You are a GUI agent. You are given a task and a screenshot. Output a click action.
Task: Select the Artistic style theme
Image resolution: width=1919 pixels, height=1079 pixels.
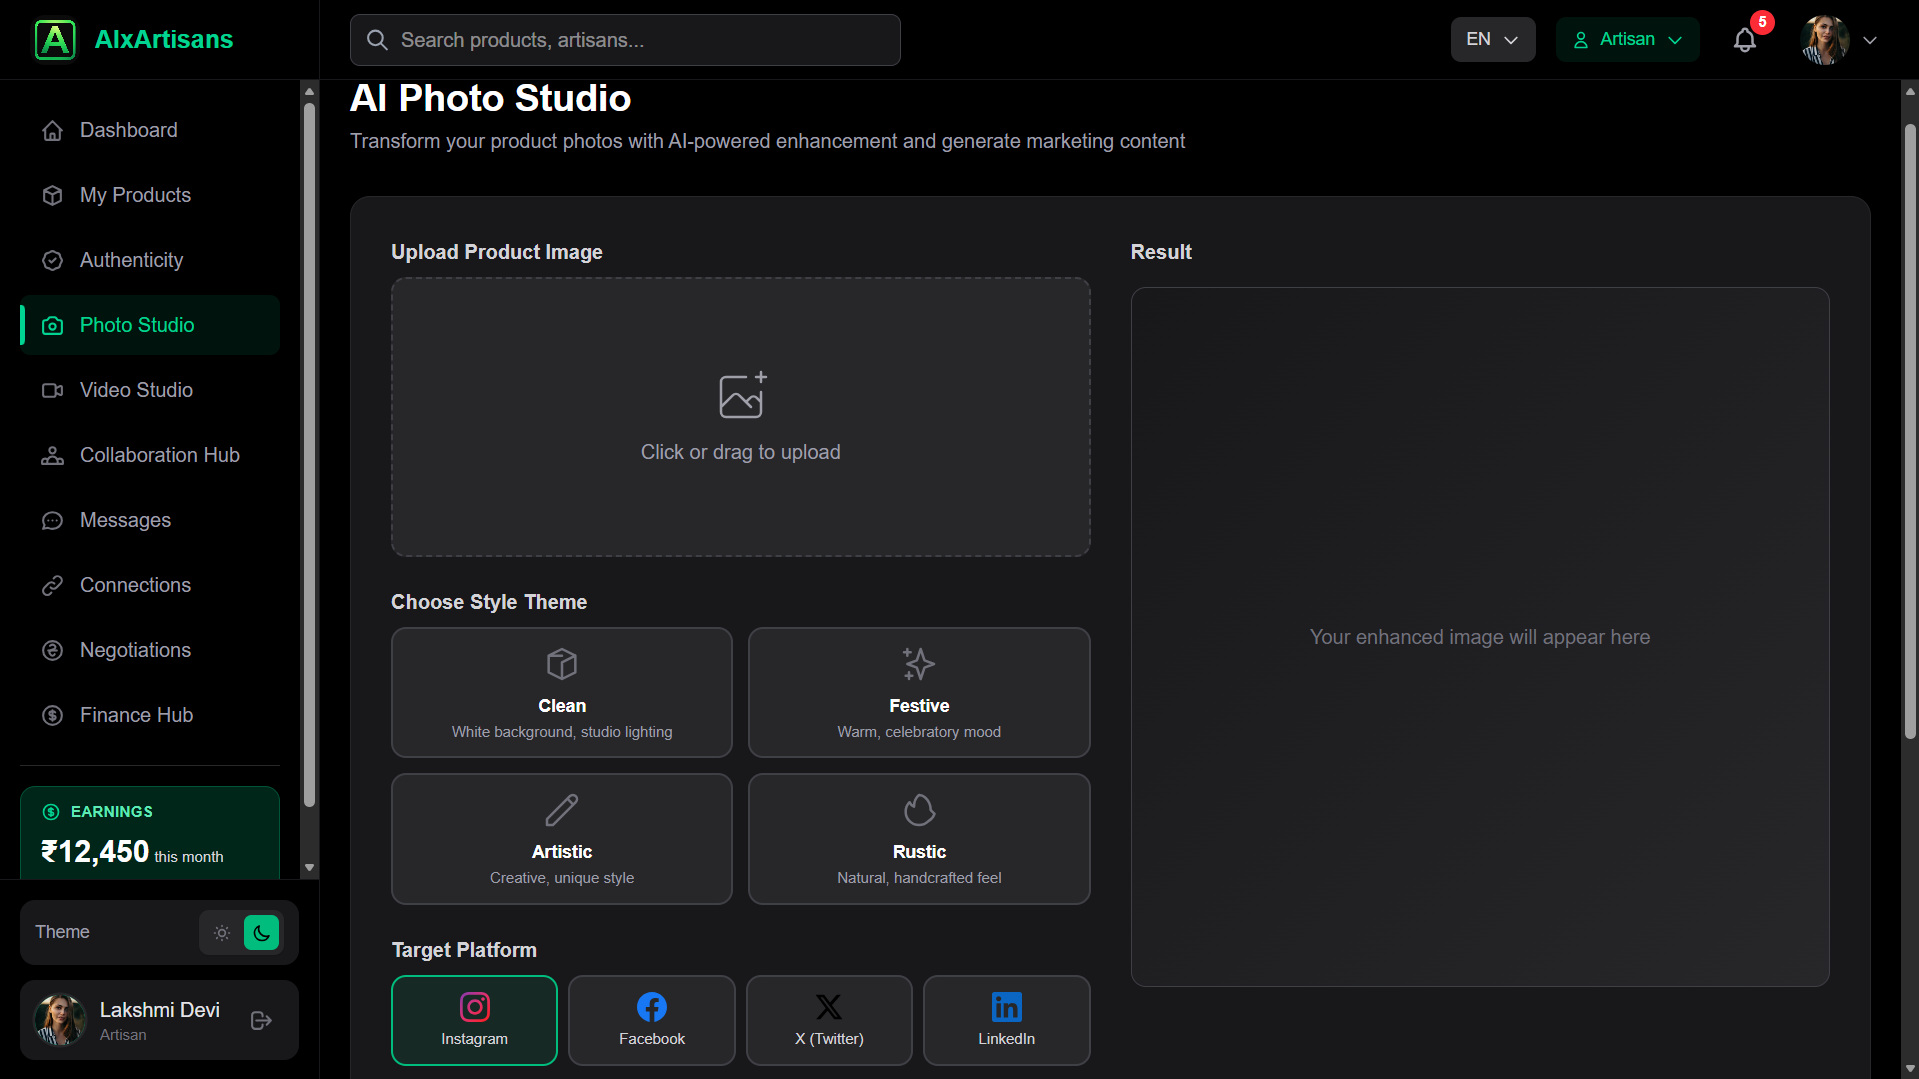562,839
